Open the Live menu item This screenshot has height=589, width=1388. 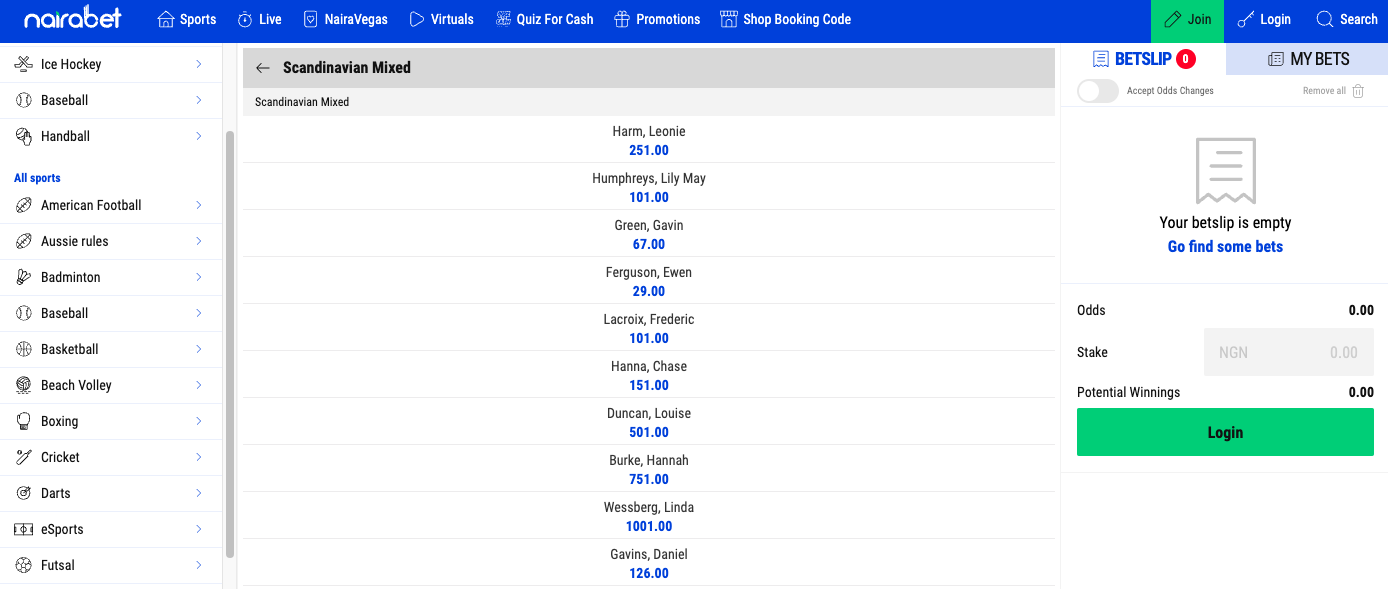pos(259,19)
